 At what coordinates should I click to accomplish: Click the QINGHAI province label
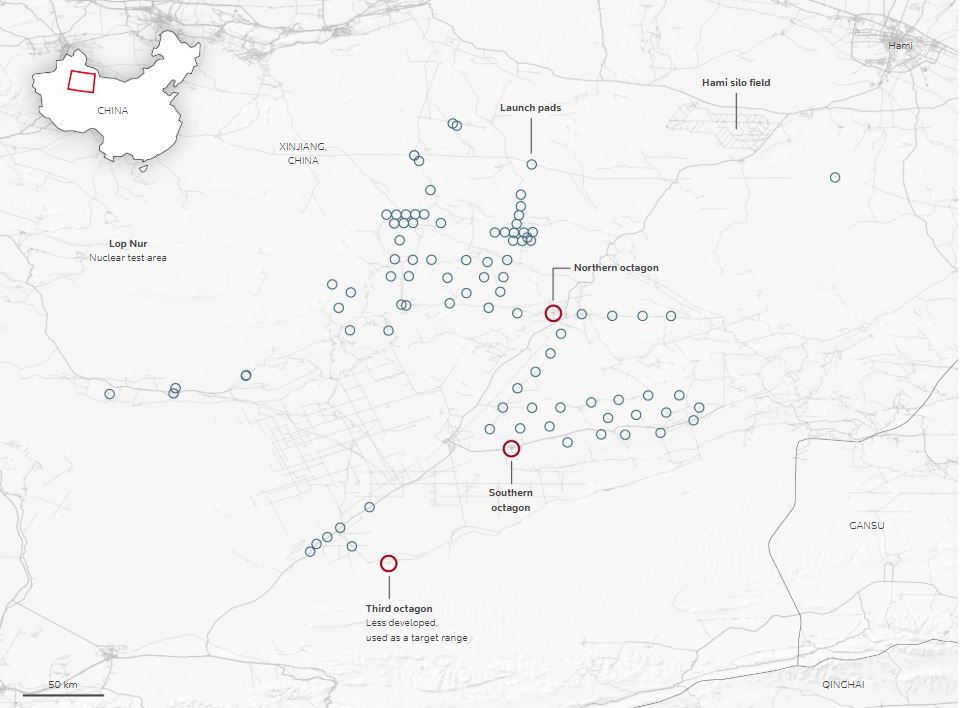pos(844,684)
